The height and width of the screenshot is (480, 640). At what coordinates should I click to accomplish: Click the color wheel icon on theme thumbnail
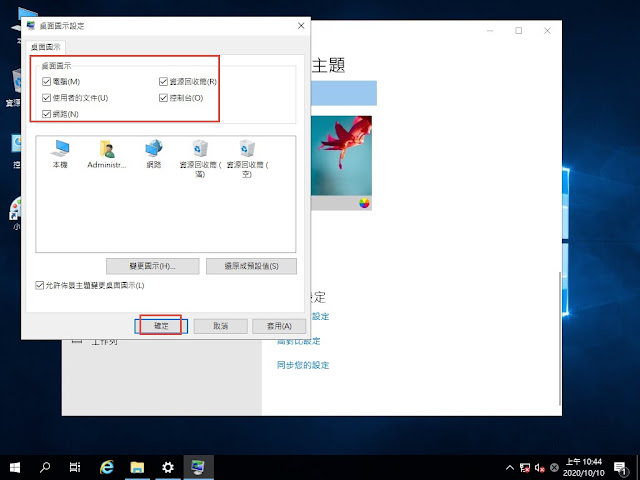pos(364,203)
